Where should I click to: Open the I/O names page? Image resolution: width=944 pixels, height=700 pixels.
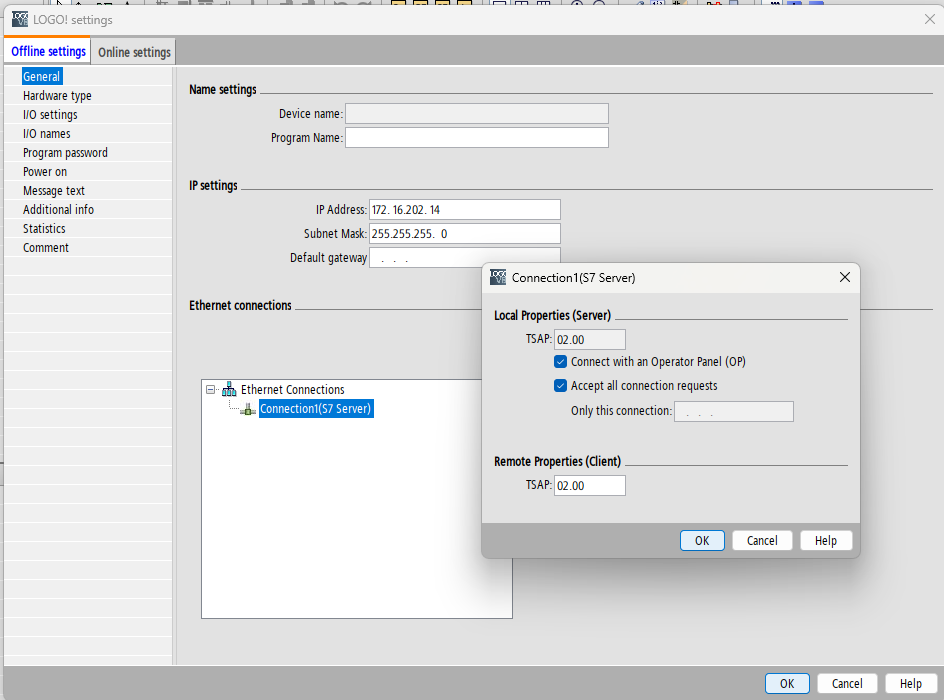click(46, 134)
